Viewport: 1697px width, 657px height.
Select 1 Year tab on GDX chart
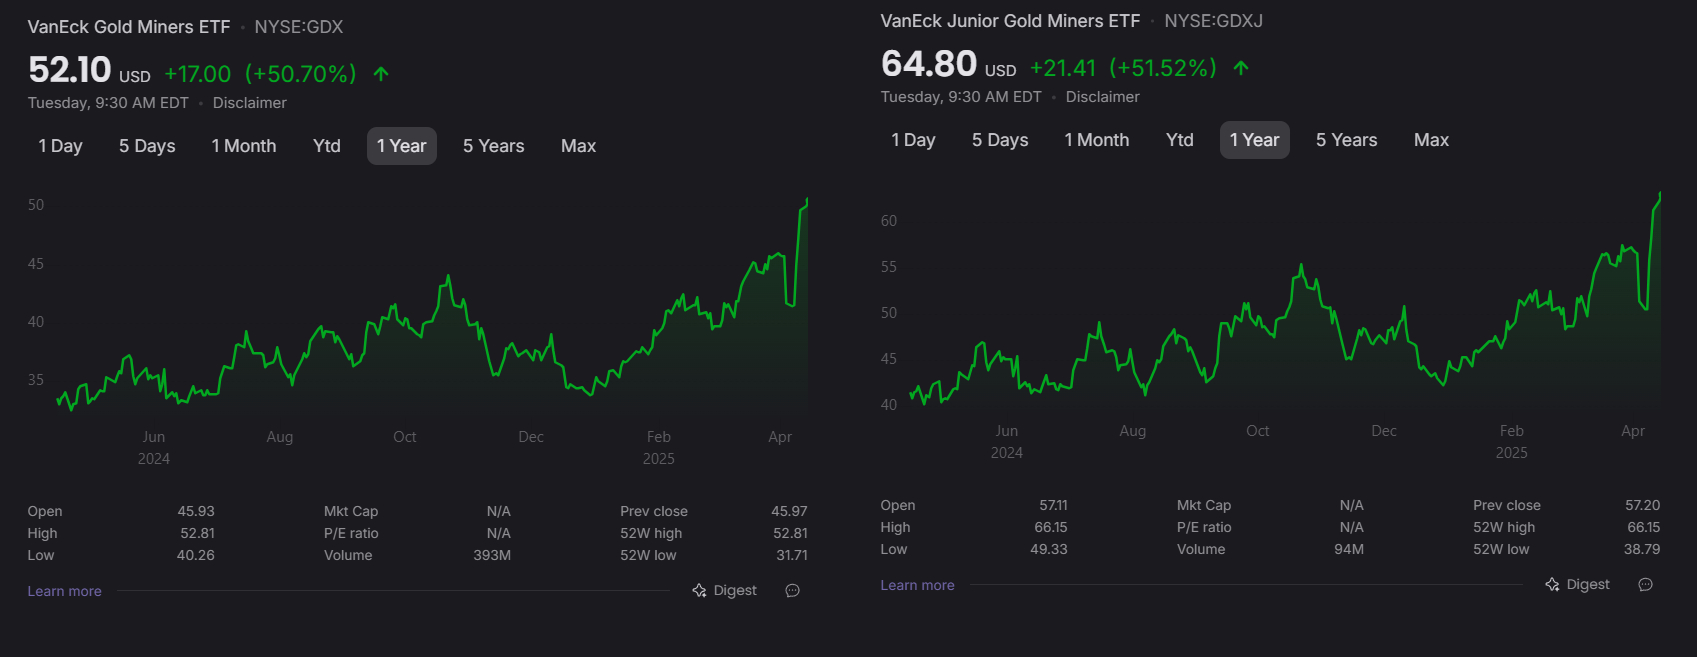tap(402, 146)
